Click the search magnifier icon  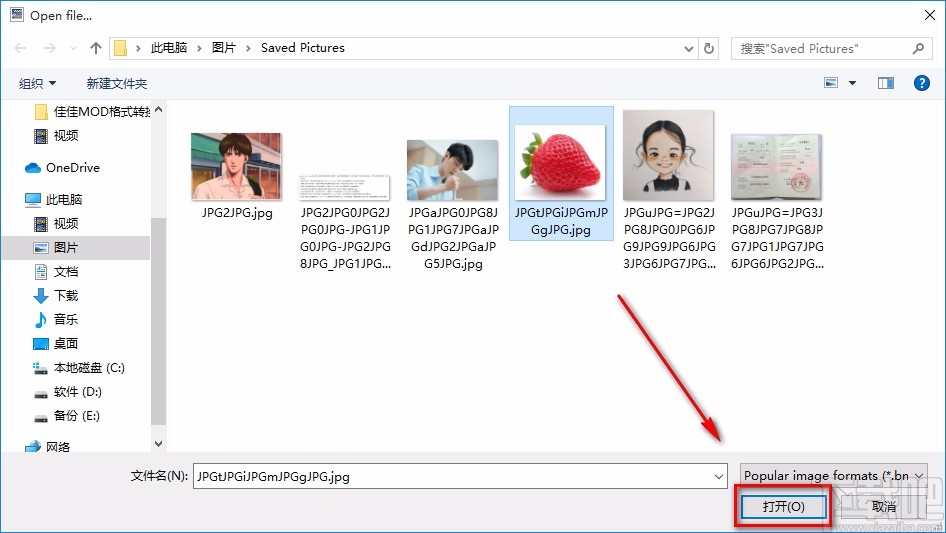click(918, 48)
